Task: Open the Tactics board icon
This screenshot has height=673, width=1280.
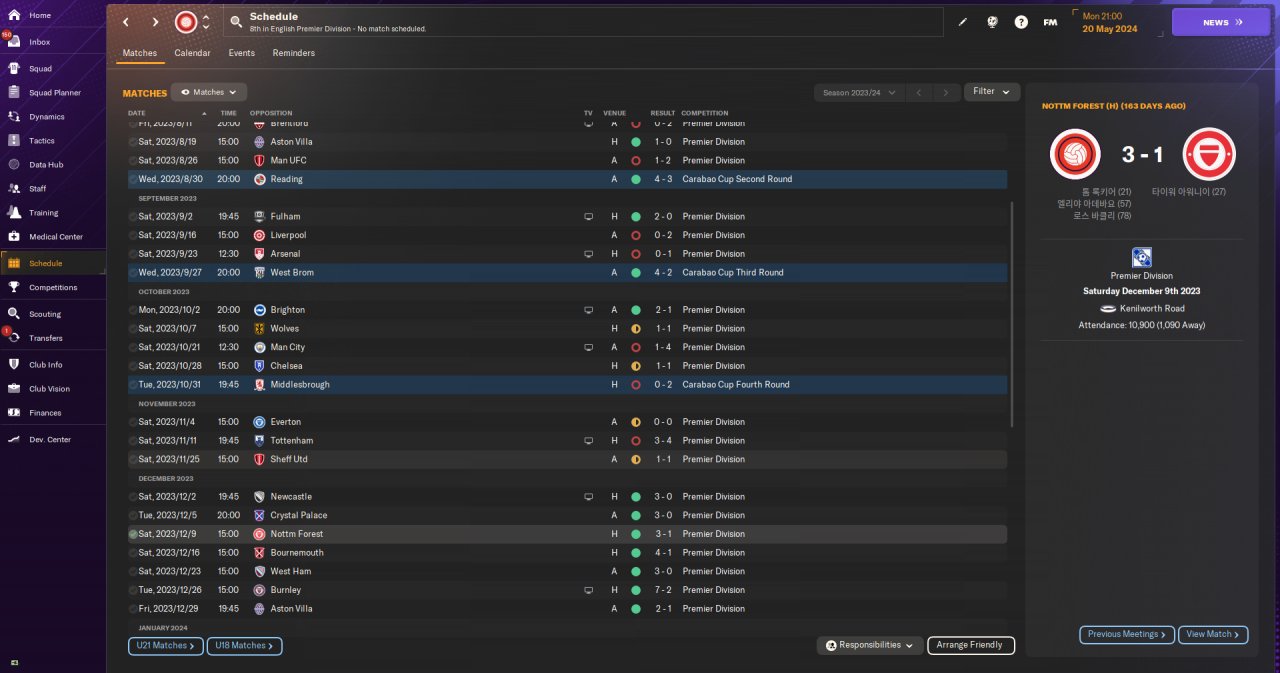Action: (14, 141)
